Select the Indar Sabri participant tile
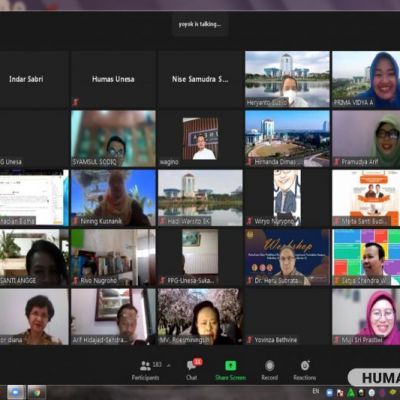Screen dimensions: 400x400 point(34,79)
